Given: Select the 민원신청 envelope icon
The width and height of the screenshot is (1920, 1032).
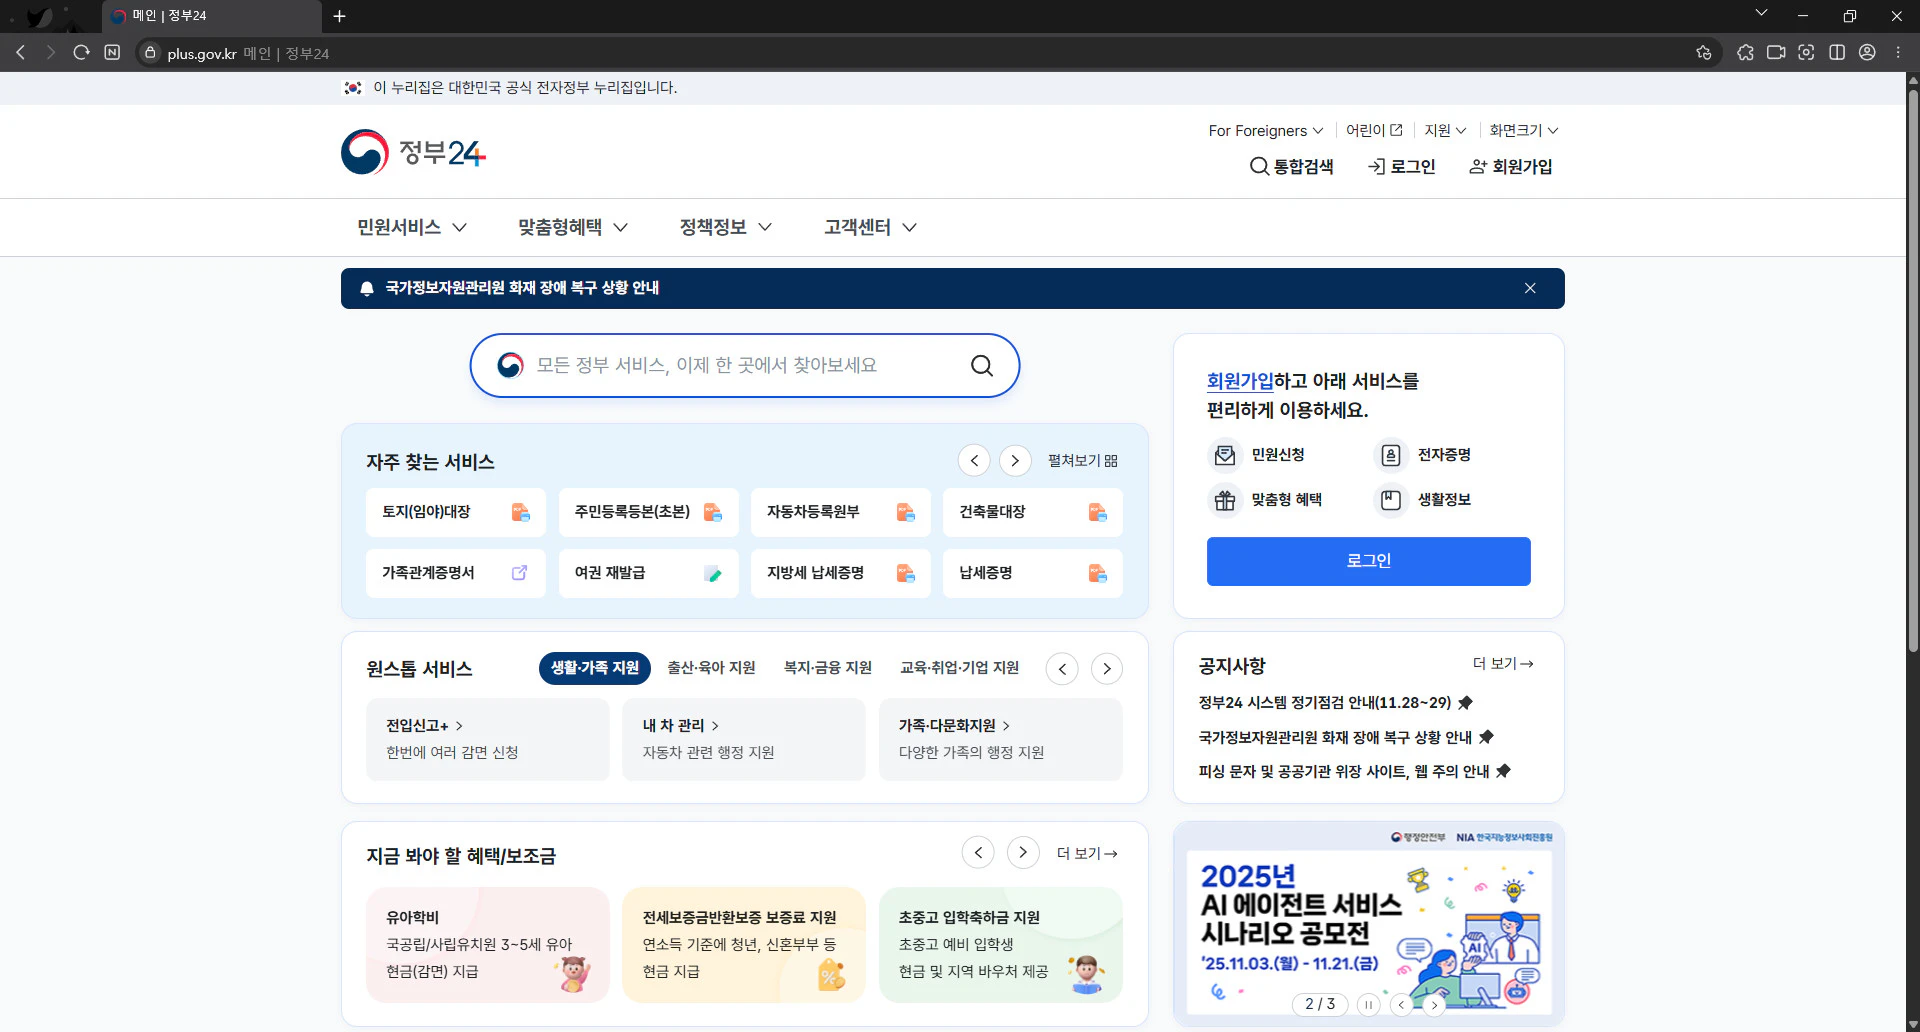Looking at the screenshot, I should coord(1224,454).
